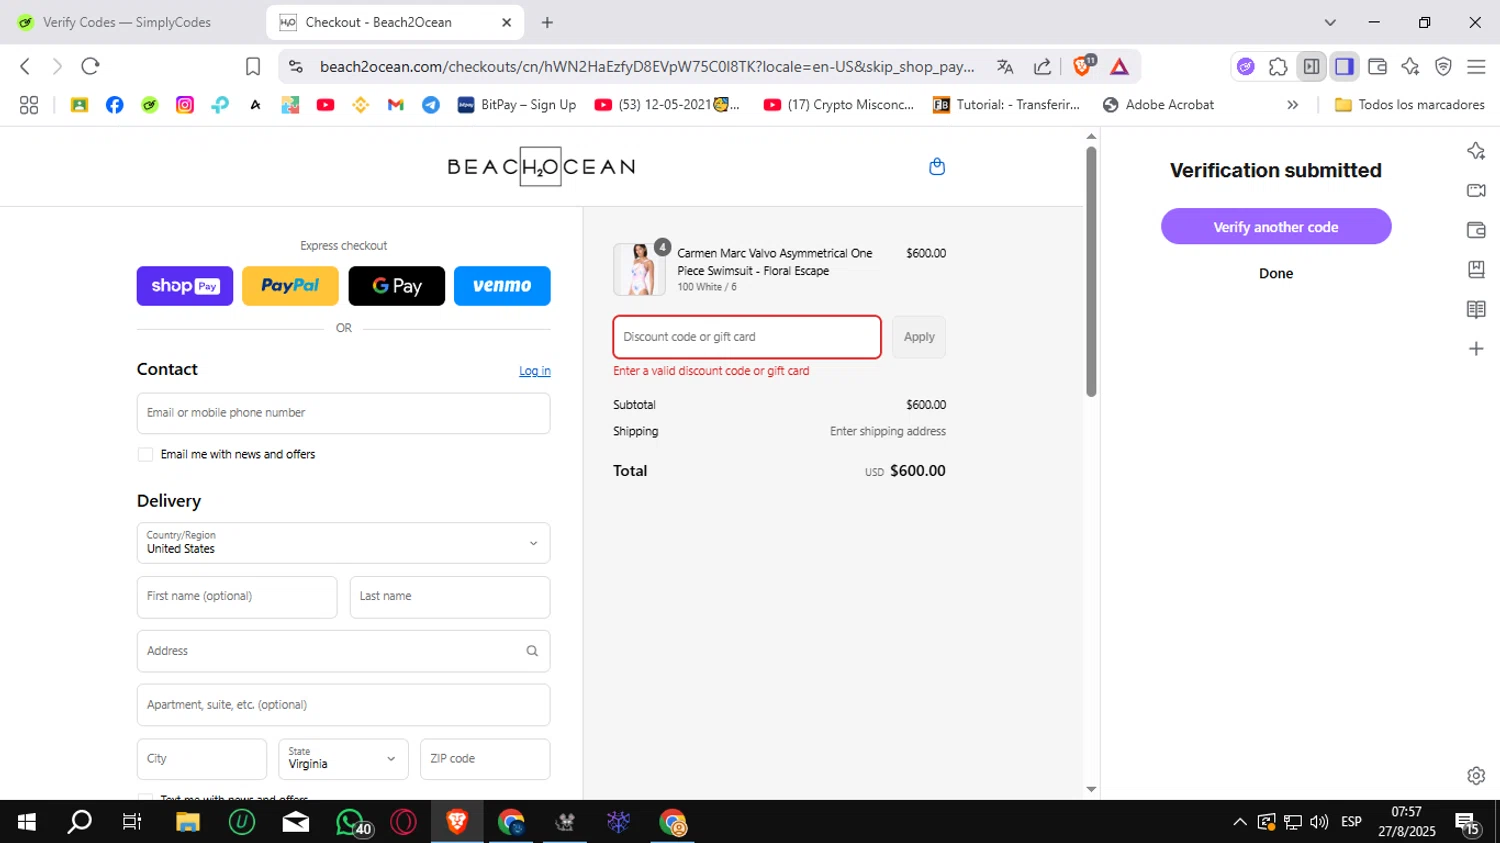Open Todos los marcadores folder
Viewport: 1500px width, 843px height.
click(1410, 104)
